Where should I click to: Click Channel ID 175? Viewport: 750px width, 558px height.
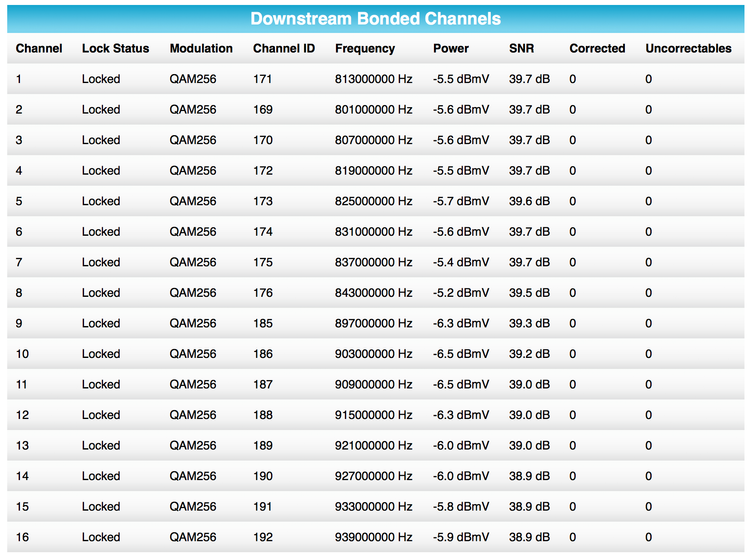click(x=263, y=263)
